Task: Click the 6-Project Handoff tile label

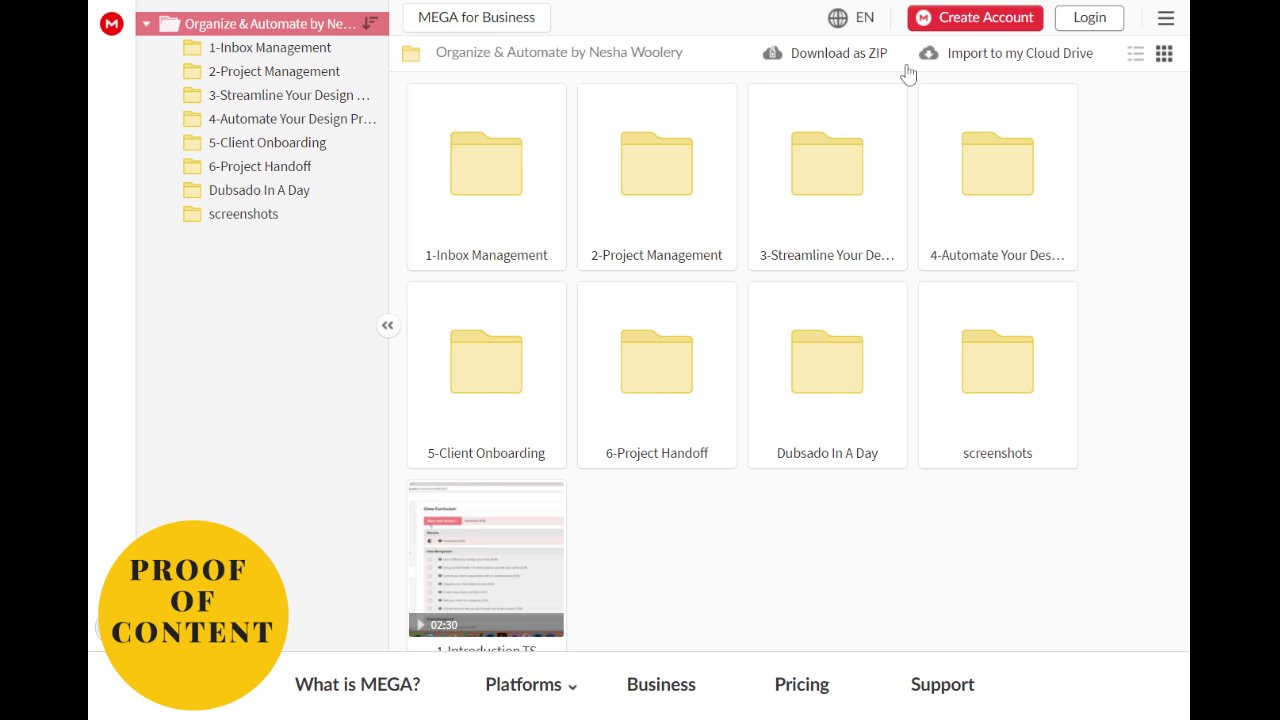Action: pyautogui.click(x=657, y=453)
